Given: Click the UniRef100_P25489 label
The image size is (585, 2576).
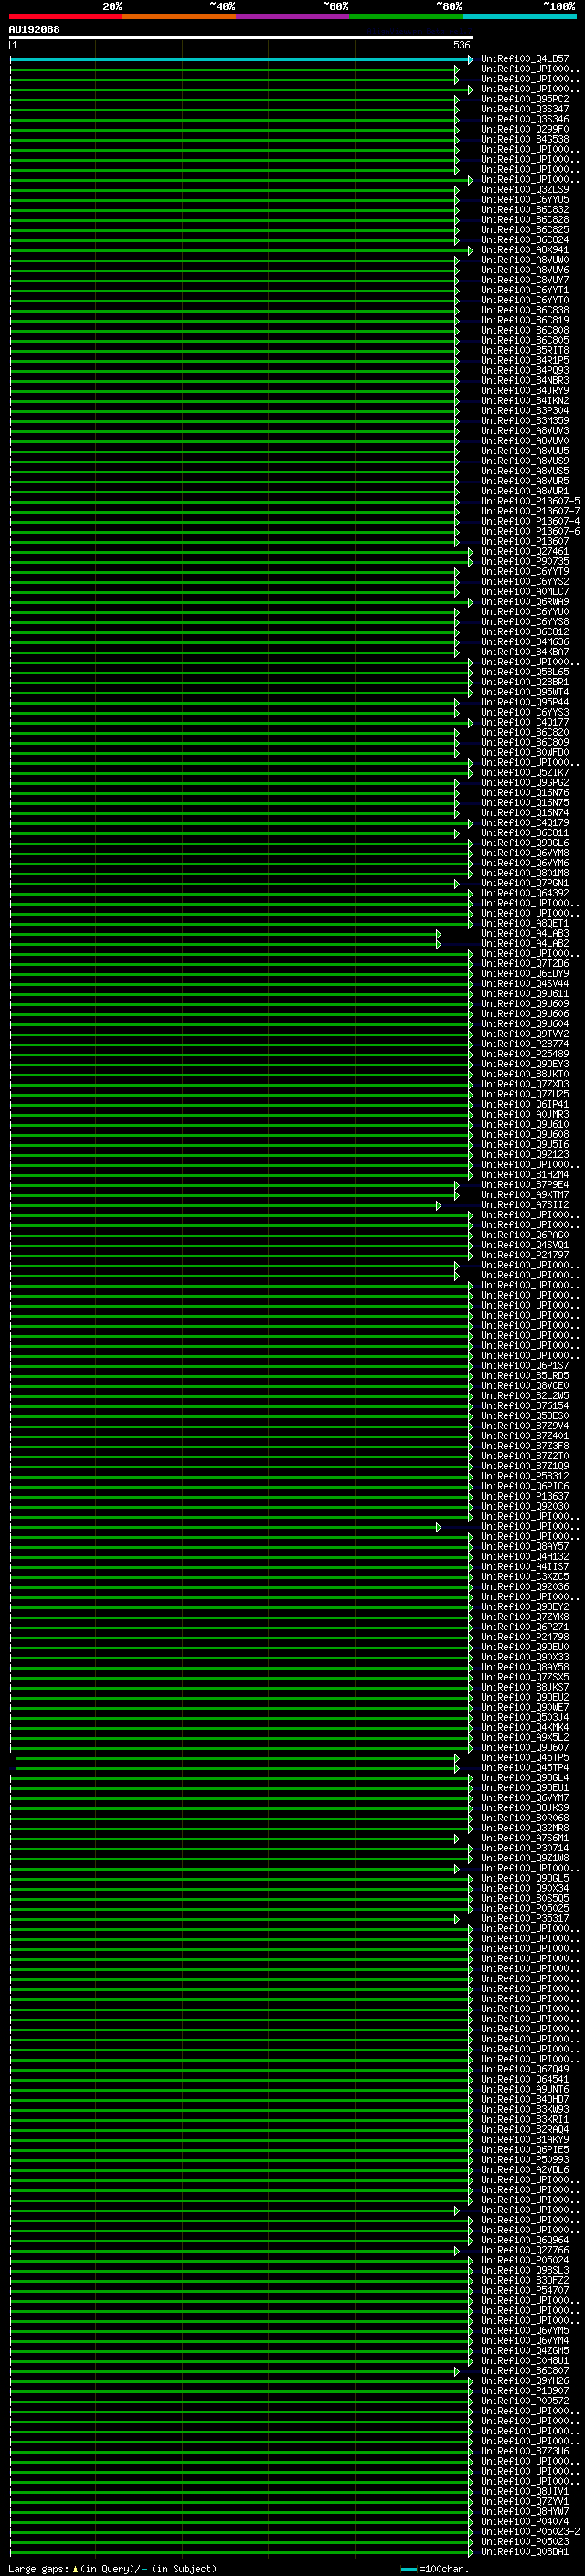Looking at the screenshot, I should pos(524,1054).
